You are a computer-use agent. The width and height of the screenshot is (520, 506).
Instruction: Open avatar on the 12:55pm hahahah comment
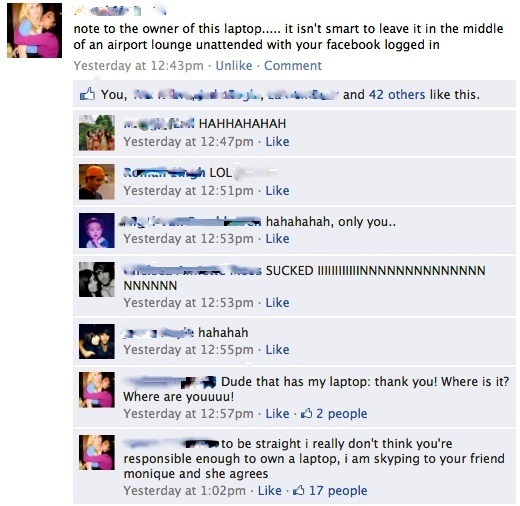tap(97, 341)
